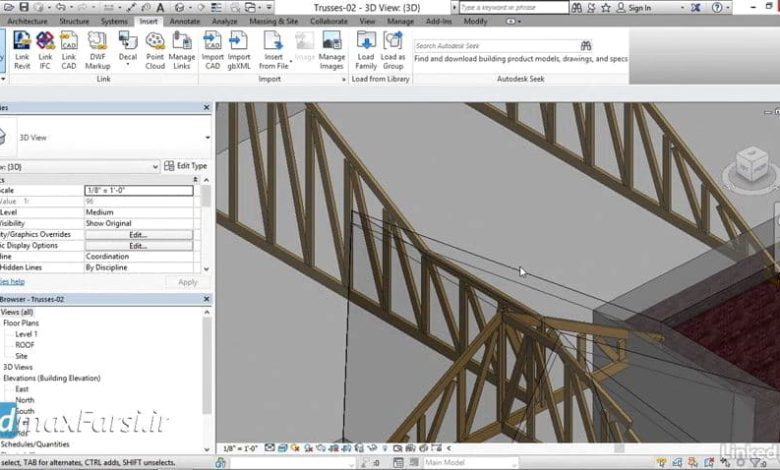Select Site floor plan in browser
Image resolution: width=780 pixels, height=470 pixels.
coord(21,356)
